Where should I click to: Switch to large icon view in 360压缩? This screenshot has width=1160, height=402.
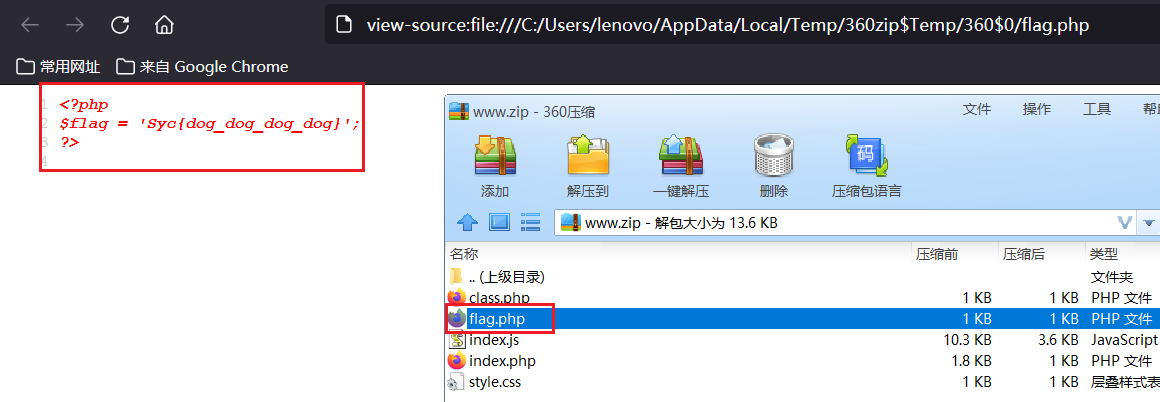click(x=500, y=221)
